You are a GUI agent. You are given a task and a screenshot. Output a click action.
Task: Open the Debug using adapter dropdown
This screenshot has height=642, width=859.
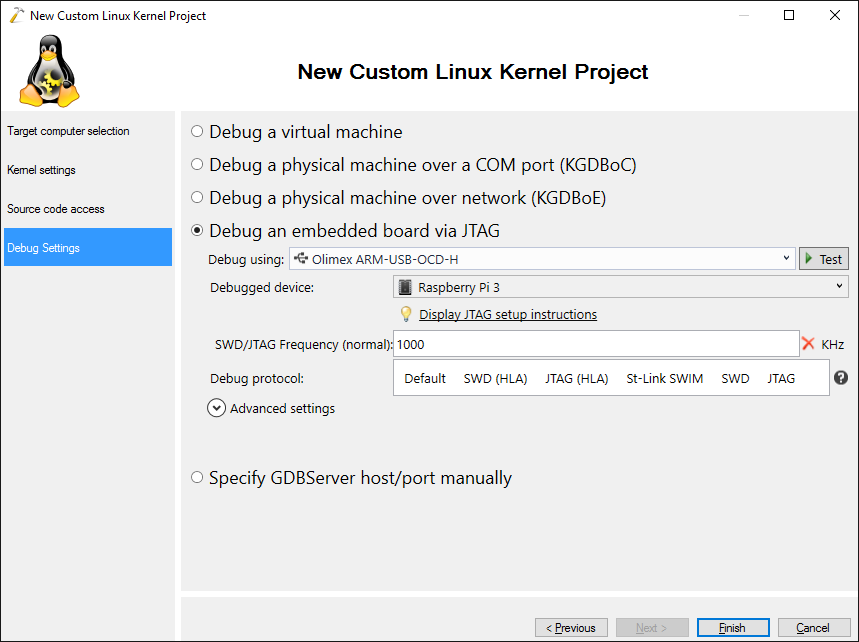542,259
